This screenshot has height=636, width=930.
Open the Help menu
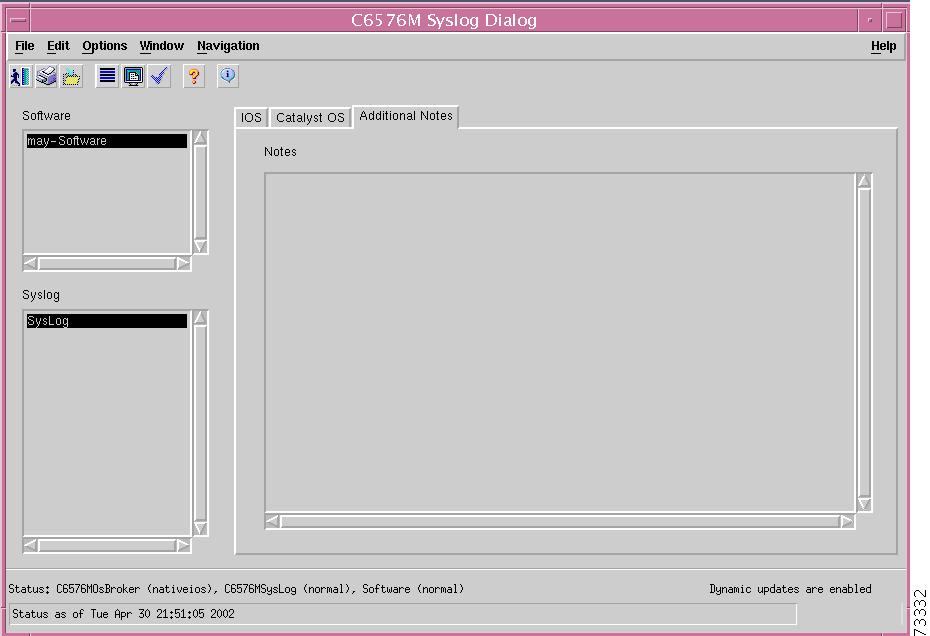883,46
